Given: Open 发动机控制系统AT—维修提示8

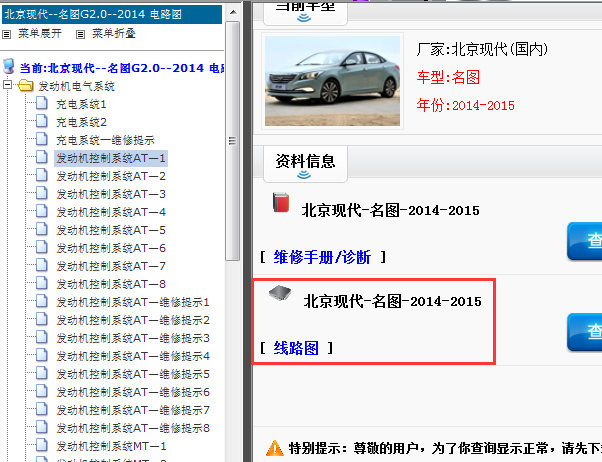Looking at the screenshot, I should 133,428.
